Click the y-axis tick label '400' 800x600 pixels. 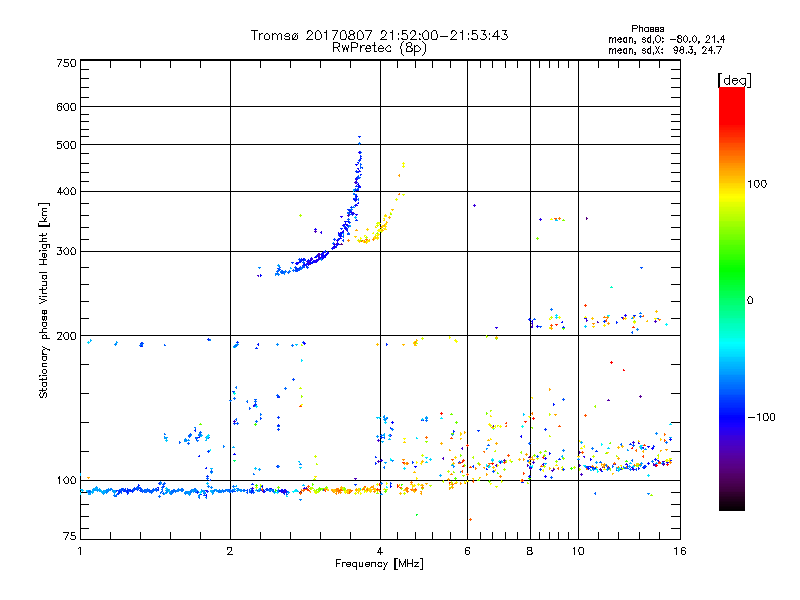(66, 192)
